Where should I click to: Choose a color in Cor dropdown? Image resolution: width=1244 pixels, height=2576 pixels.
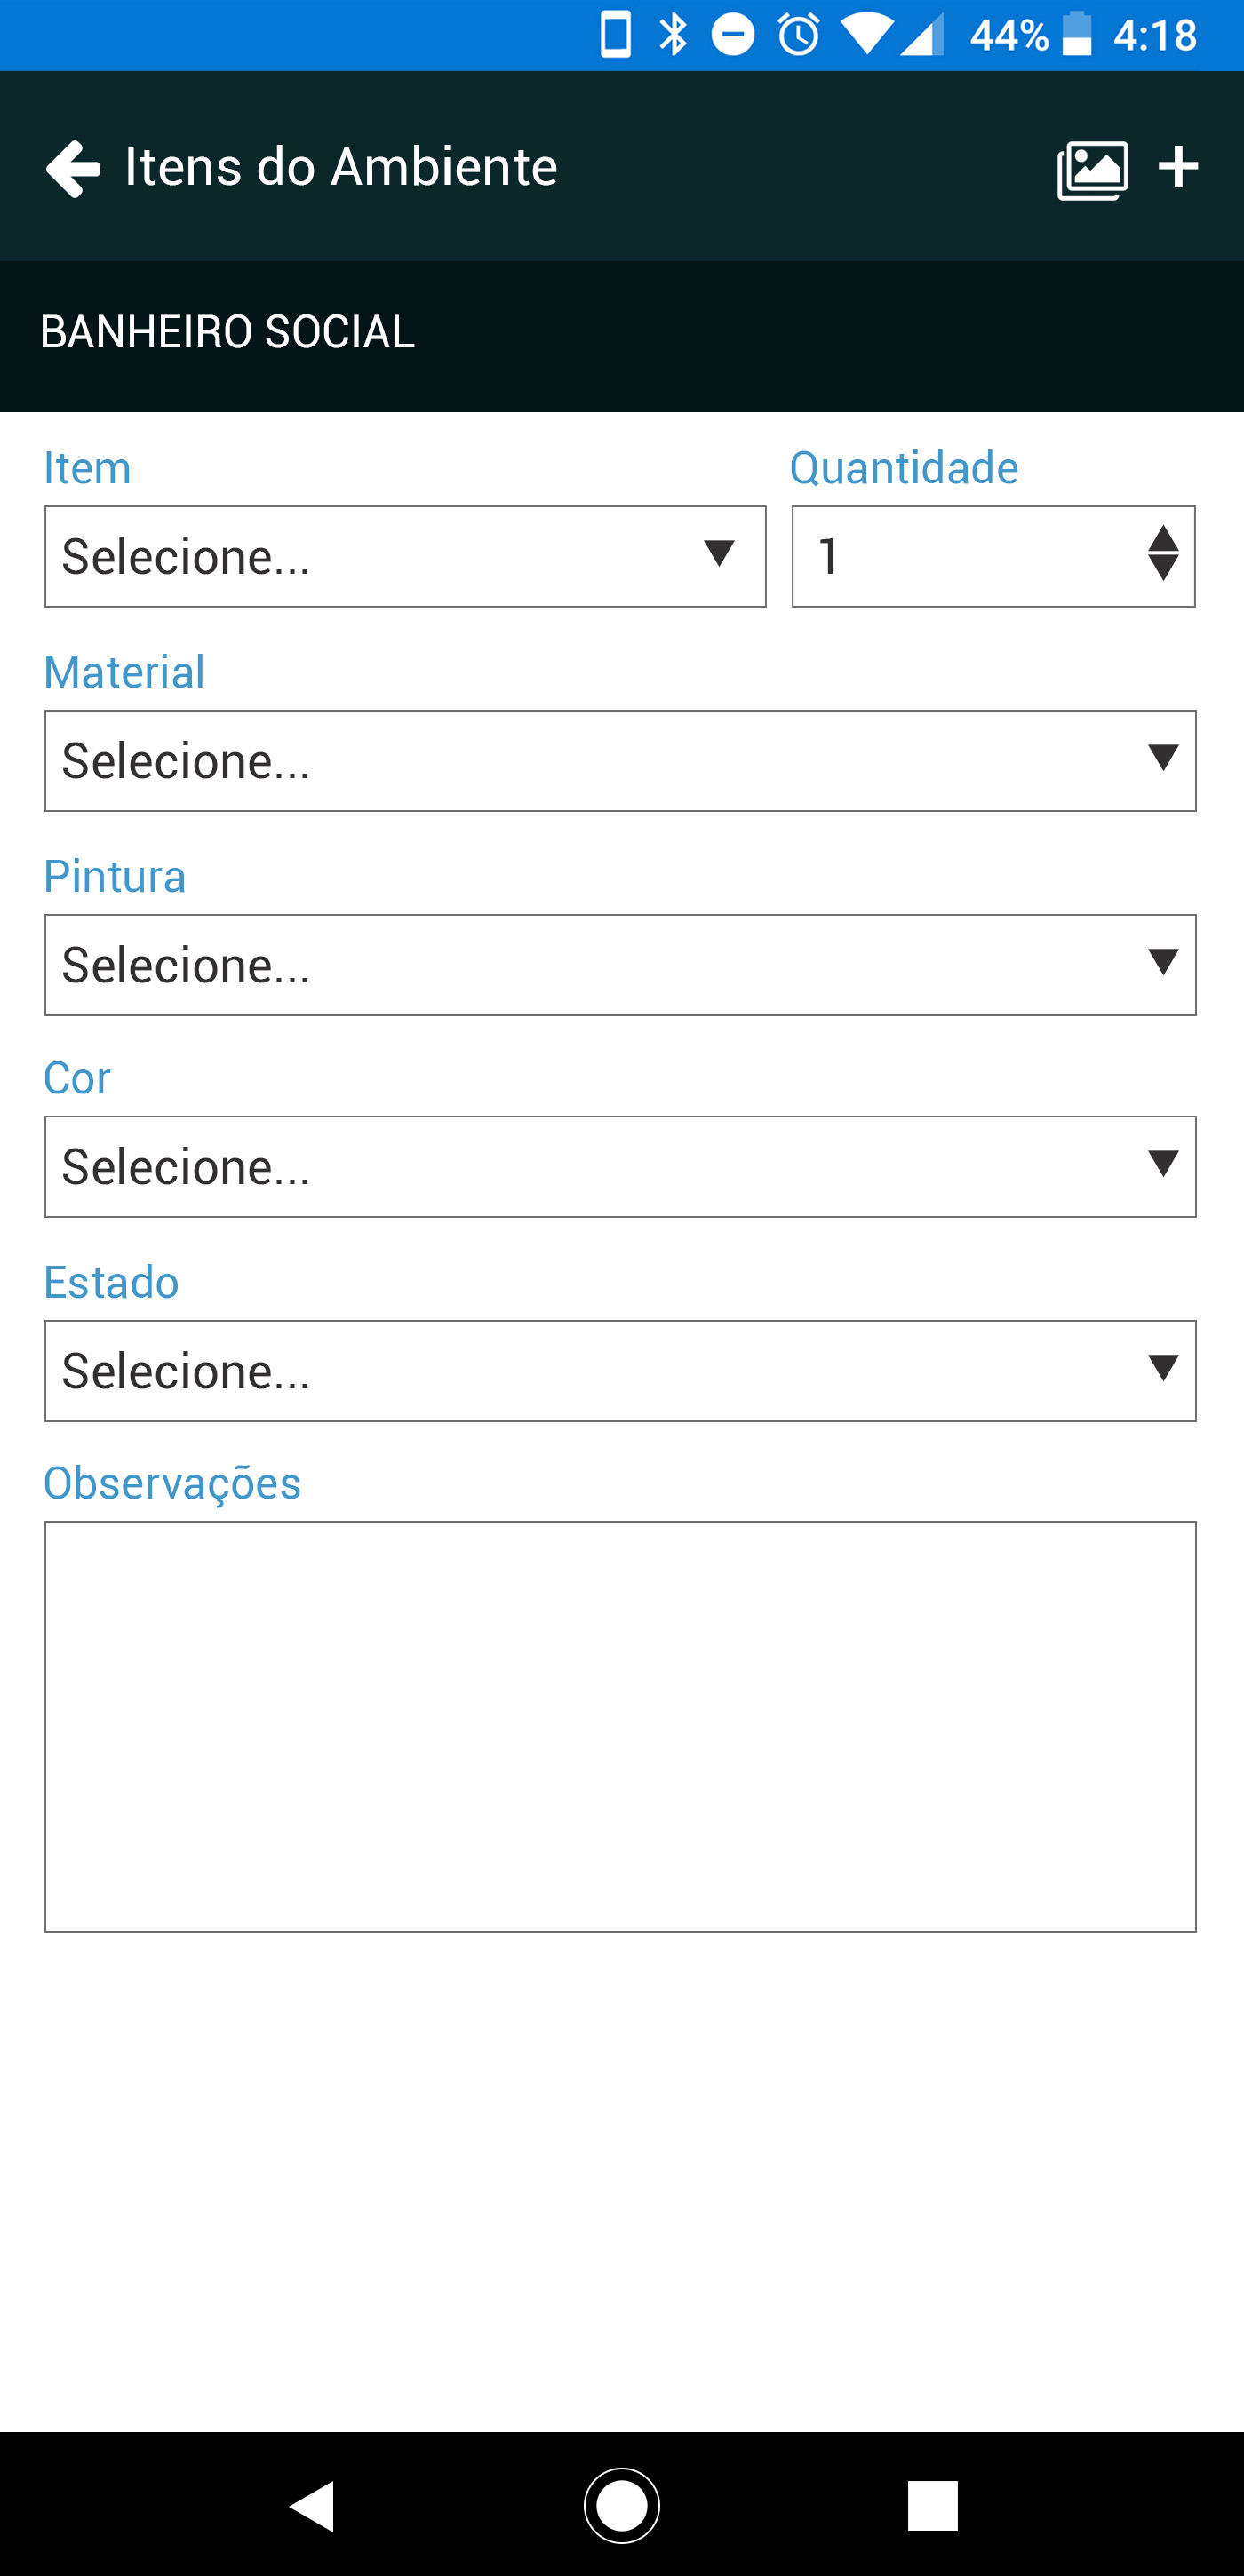[620, 1166]
